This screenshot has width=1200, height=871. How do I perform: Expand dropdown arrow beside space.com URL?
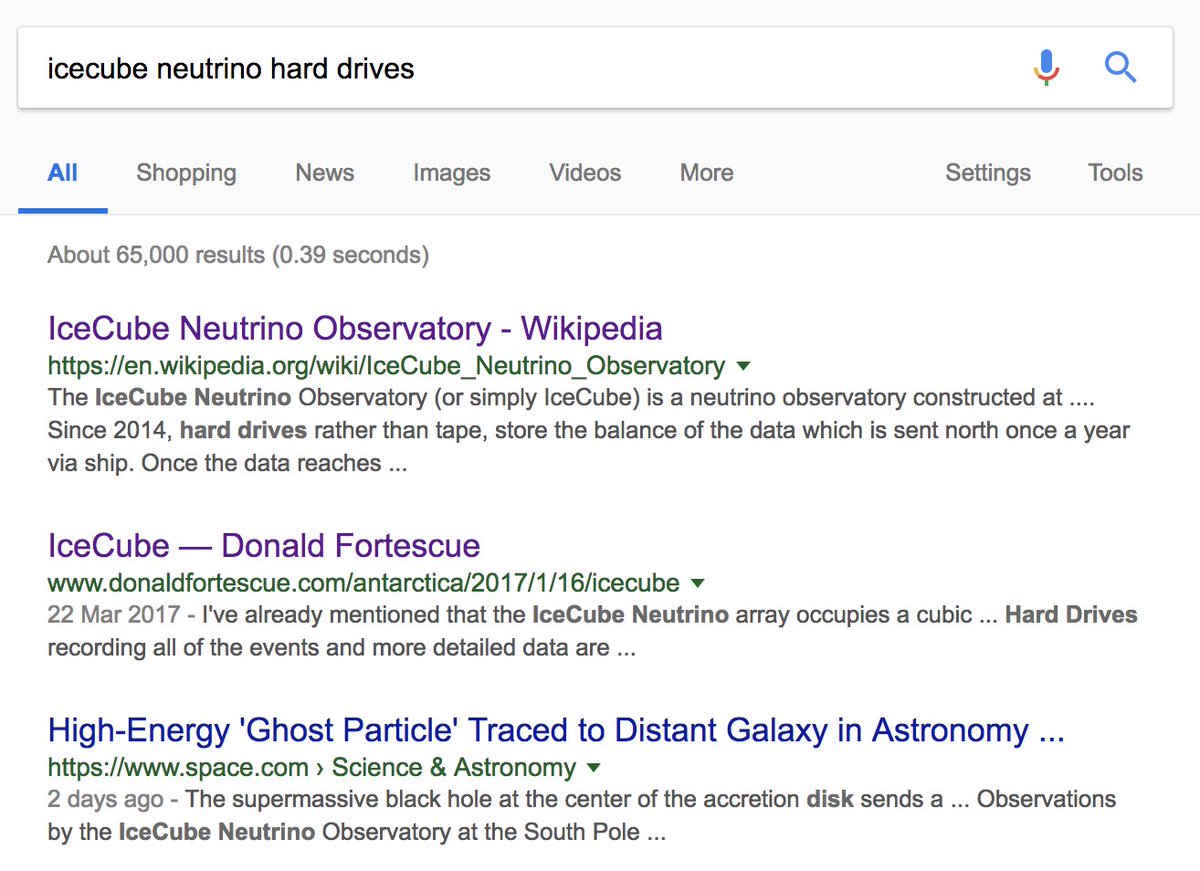click(593, 768)
